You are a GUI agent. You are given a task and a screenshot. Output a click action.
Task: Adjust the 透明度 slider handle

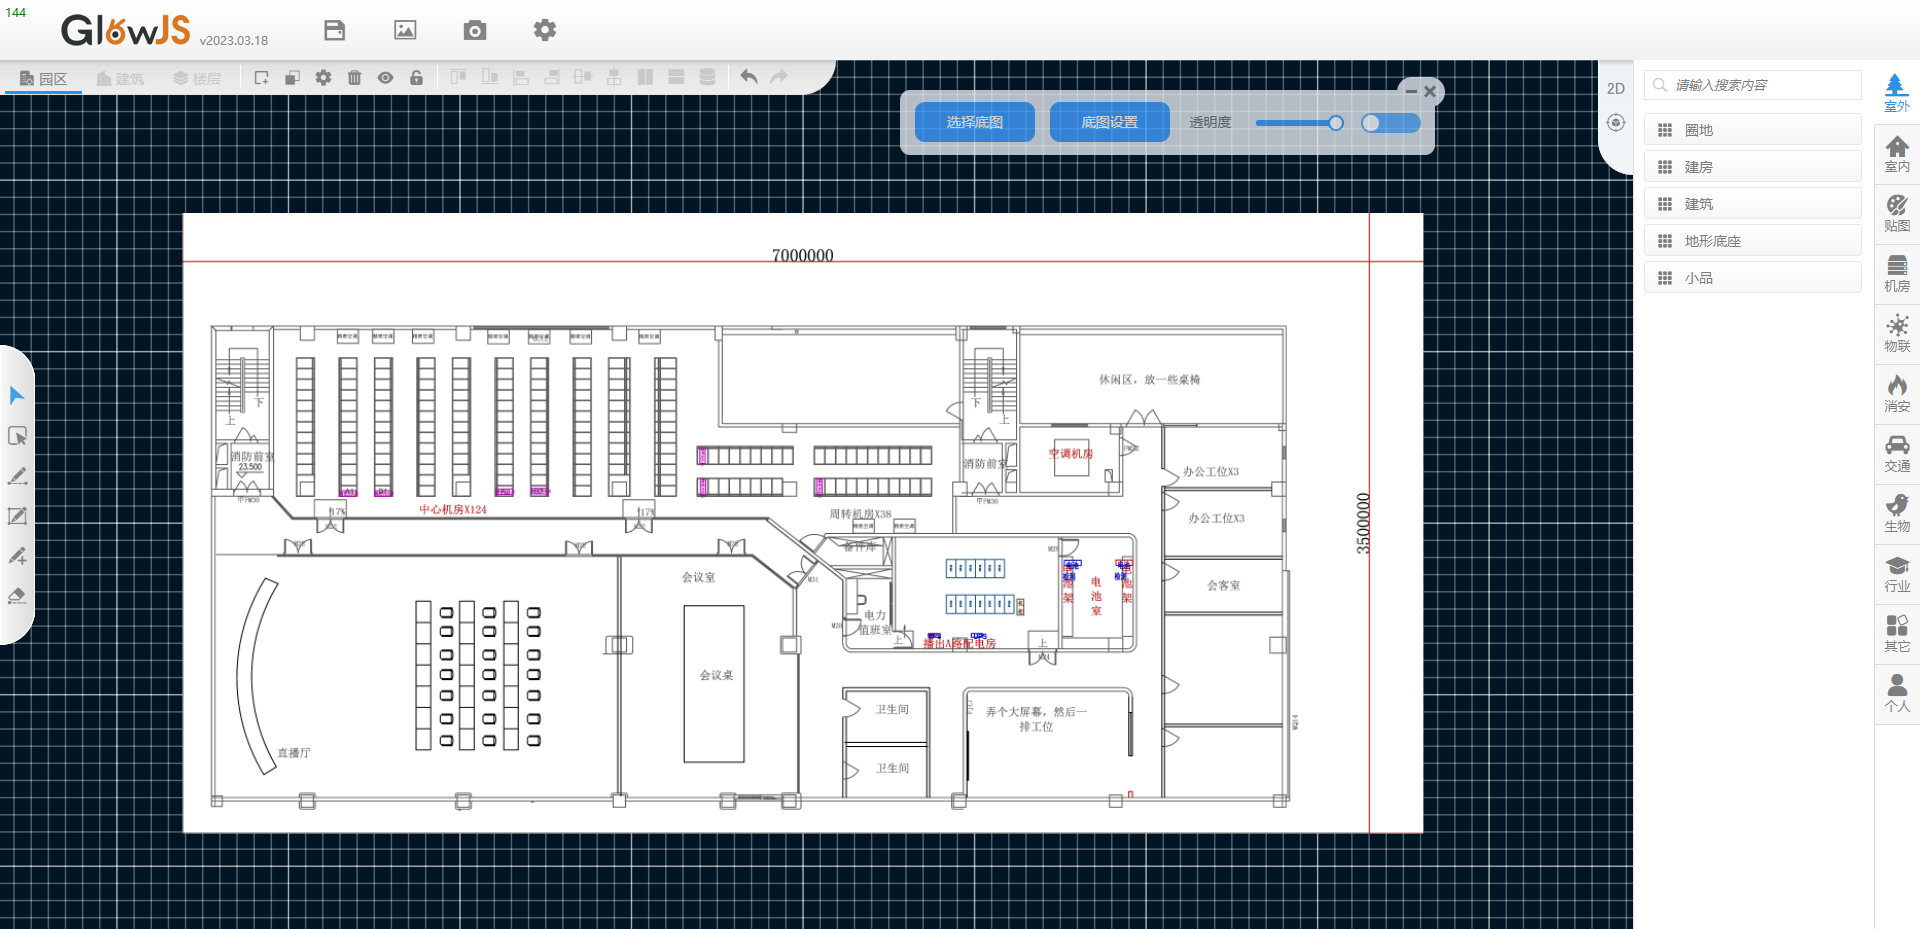pyautogui.click(x=1336, y=123)
